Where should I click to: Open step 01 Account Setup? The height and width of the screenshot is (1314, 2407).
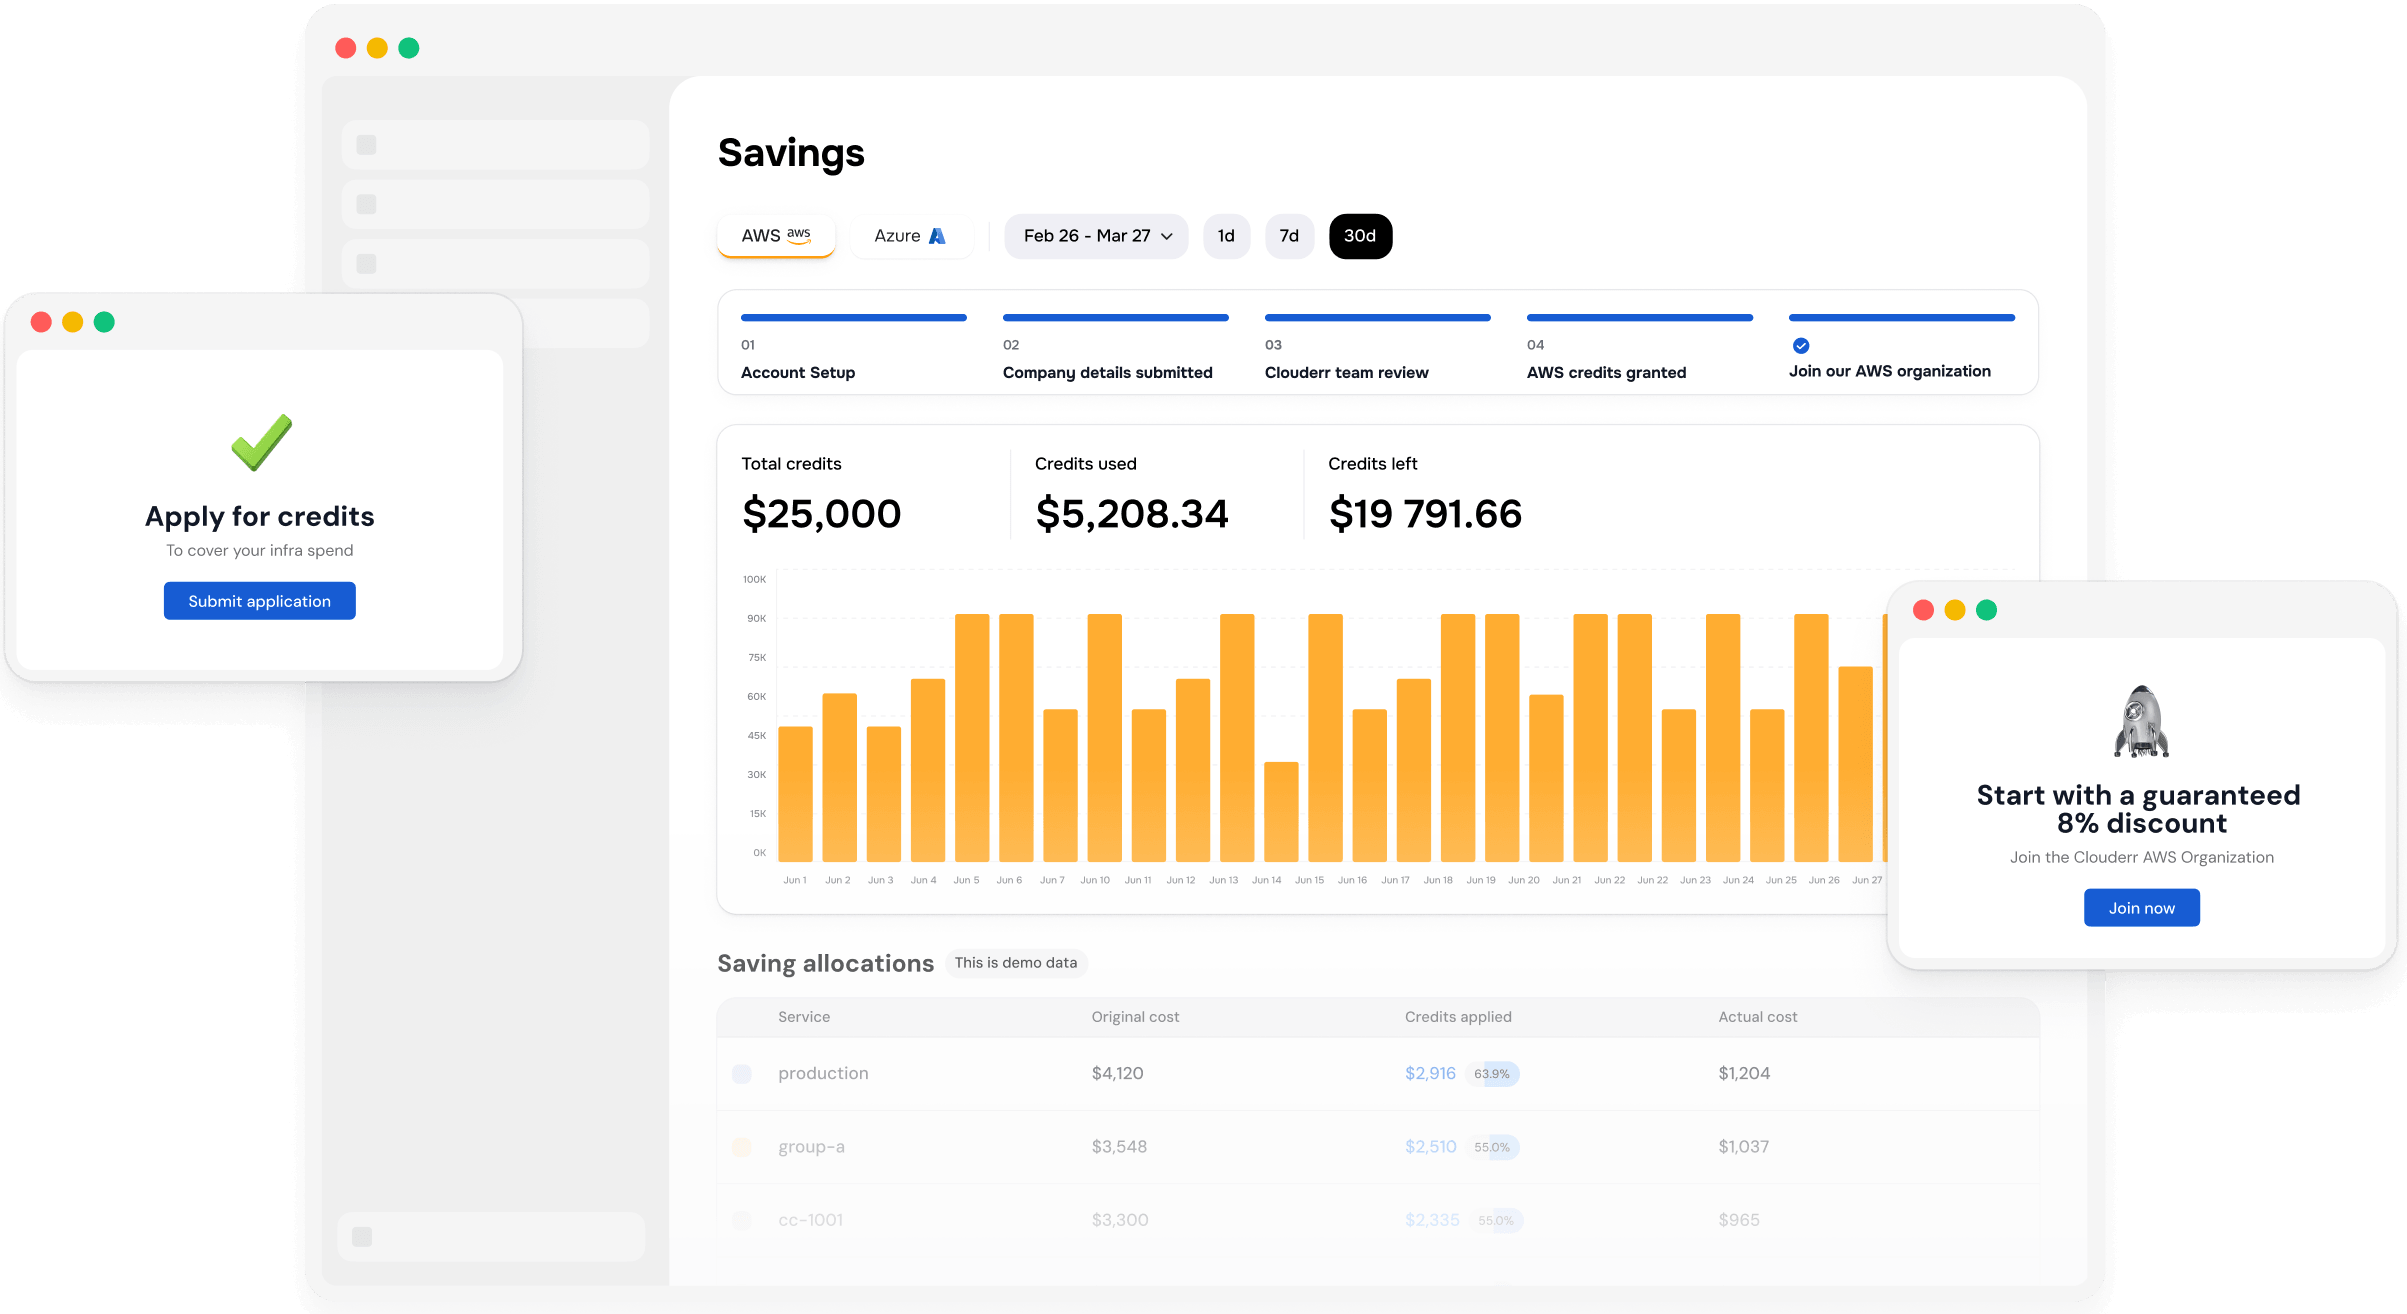click(854, 348)
